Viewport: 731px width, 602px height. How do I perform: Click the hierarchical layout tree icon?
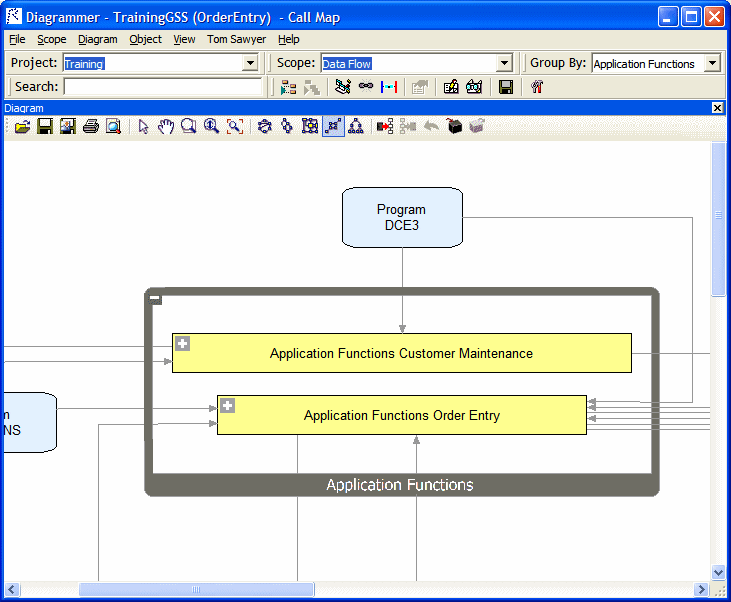[356, 127]
